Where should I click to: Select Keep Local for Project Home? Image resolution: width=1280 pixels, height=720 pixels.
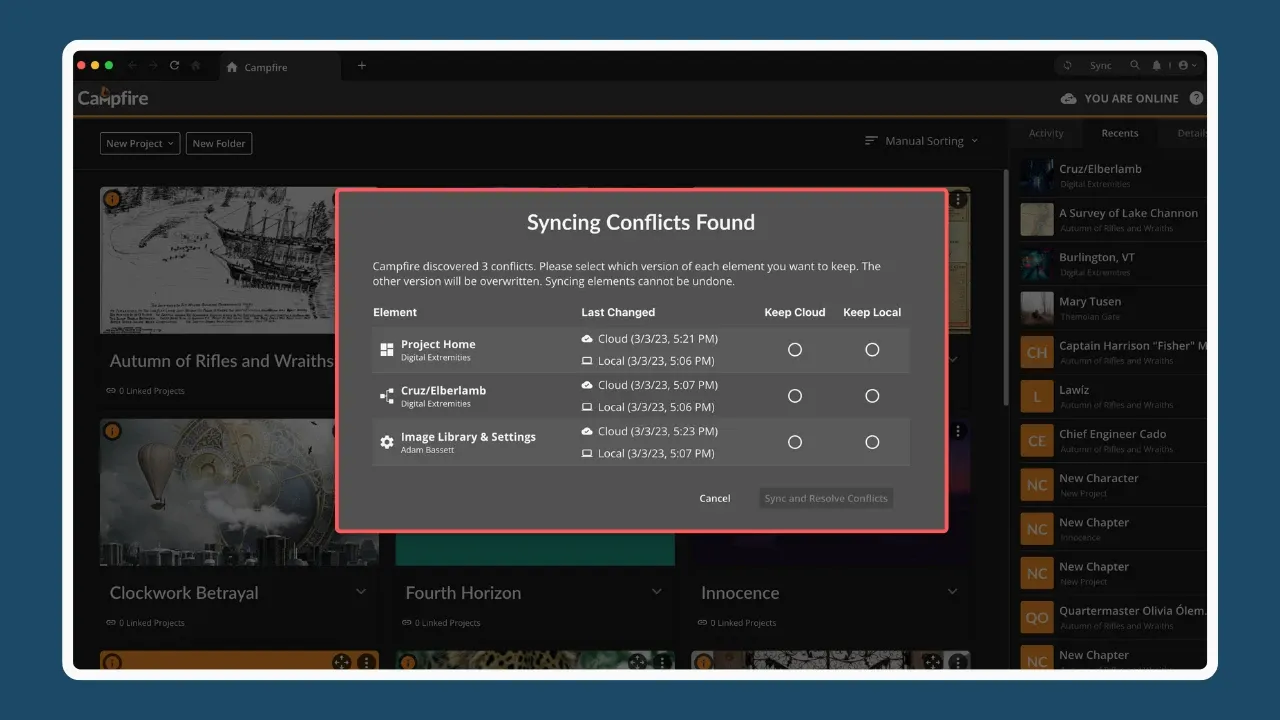click(x=872, y=350)
